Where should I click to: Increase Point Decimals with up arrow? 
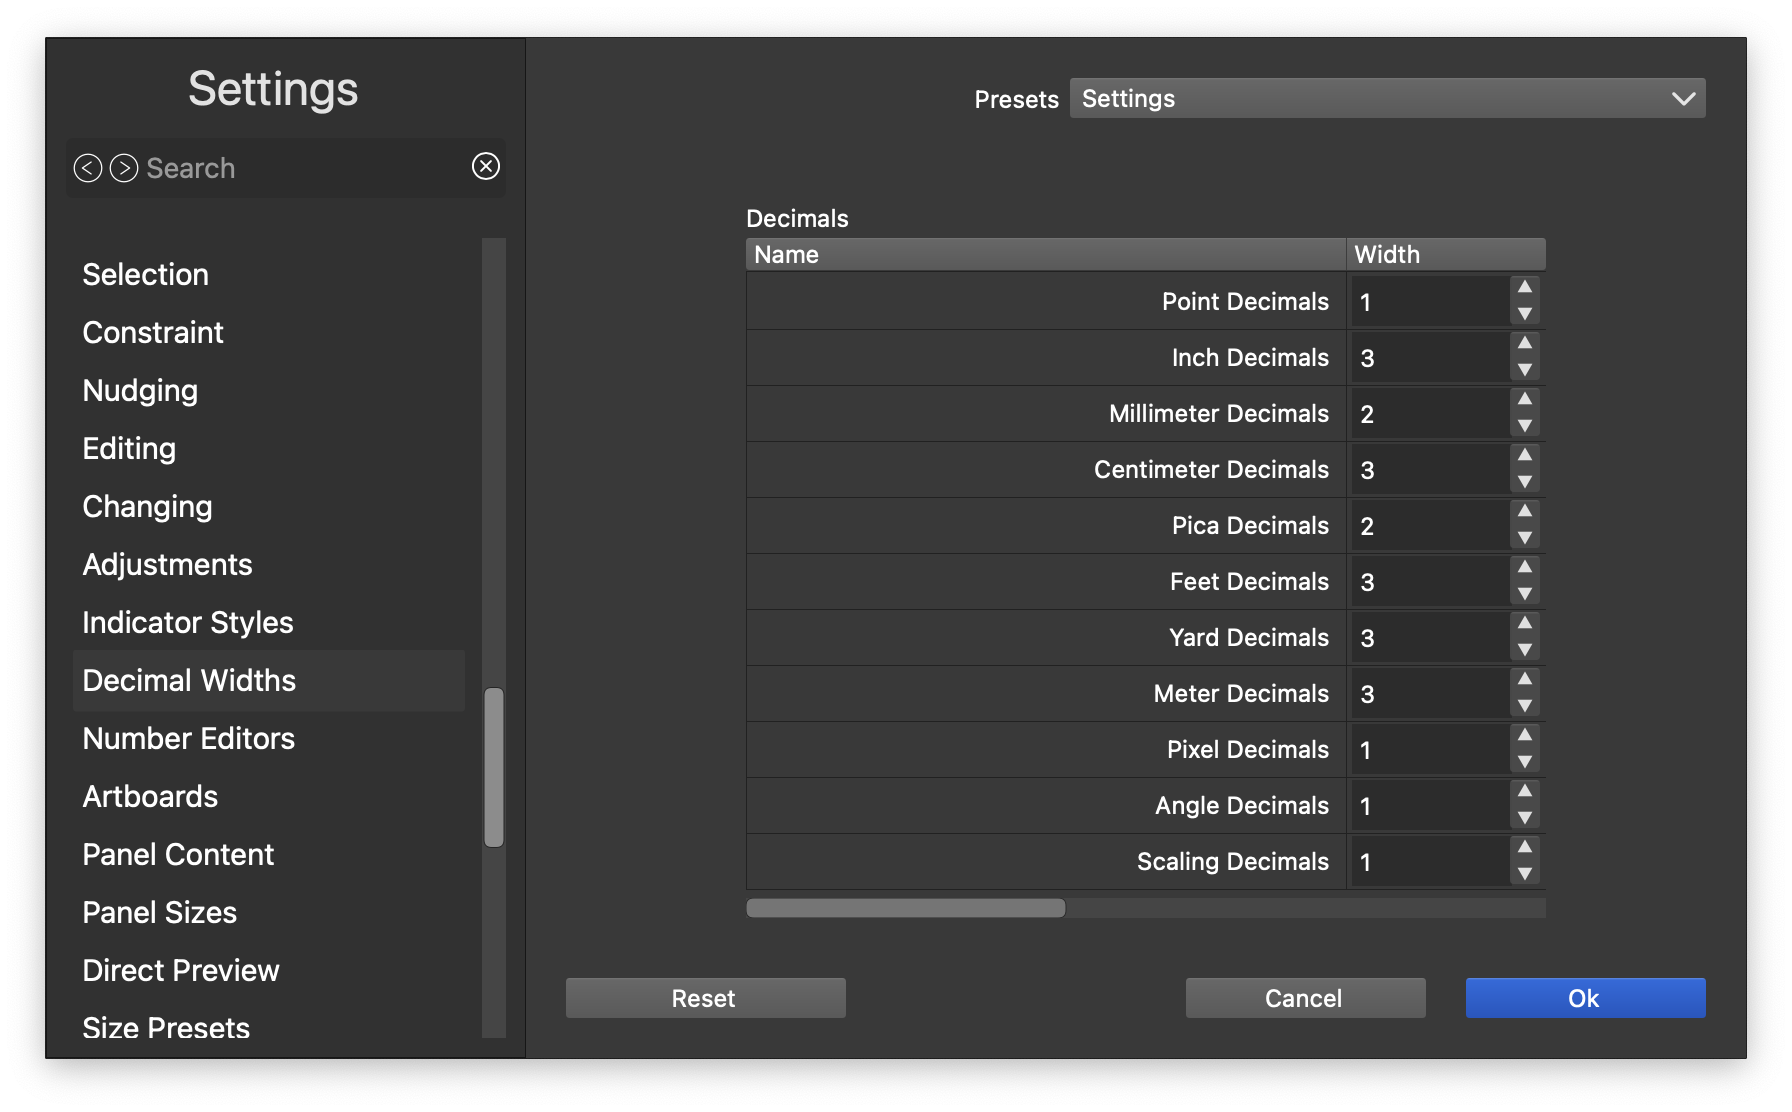[1525, 288]
